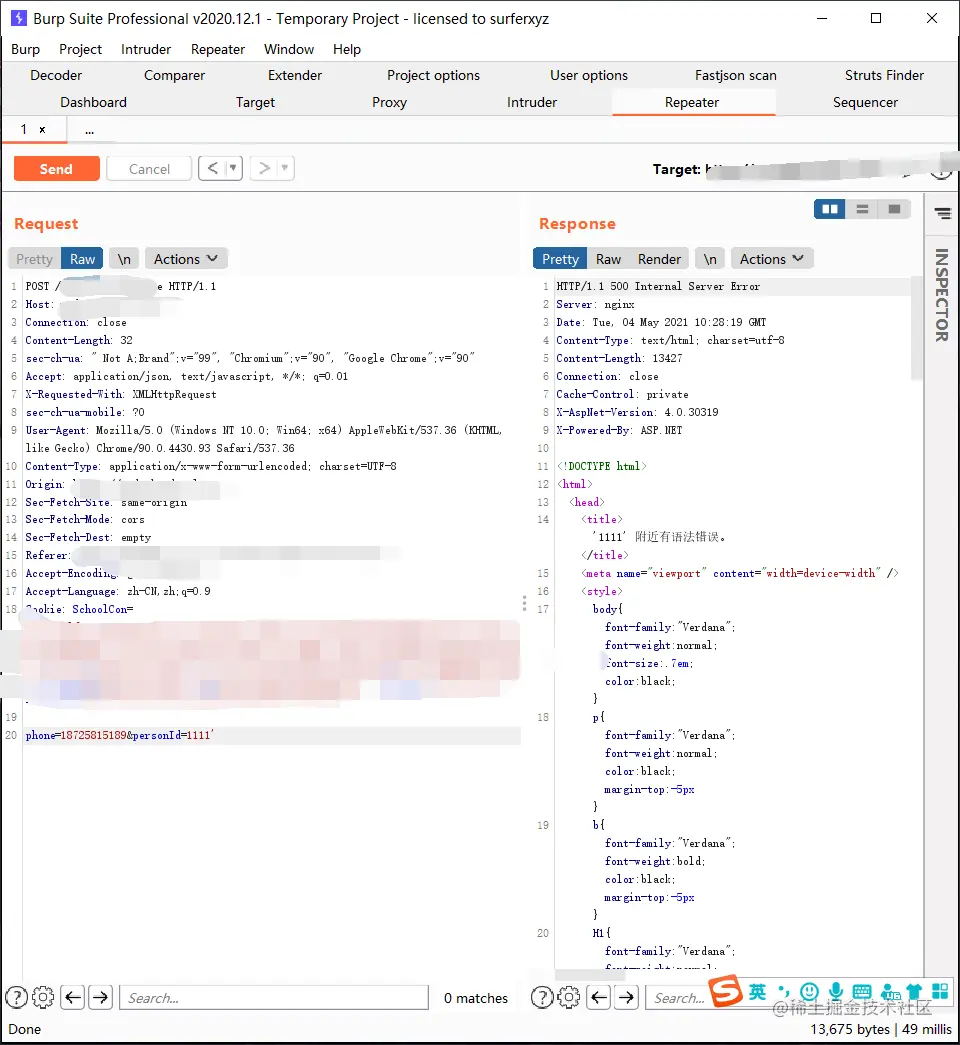
Task: Select side-by-side layout view icon
Action: [x=830, y=209]
